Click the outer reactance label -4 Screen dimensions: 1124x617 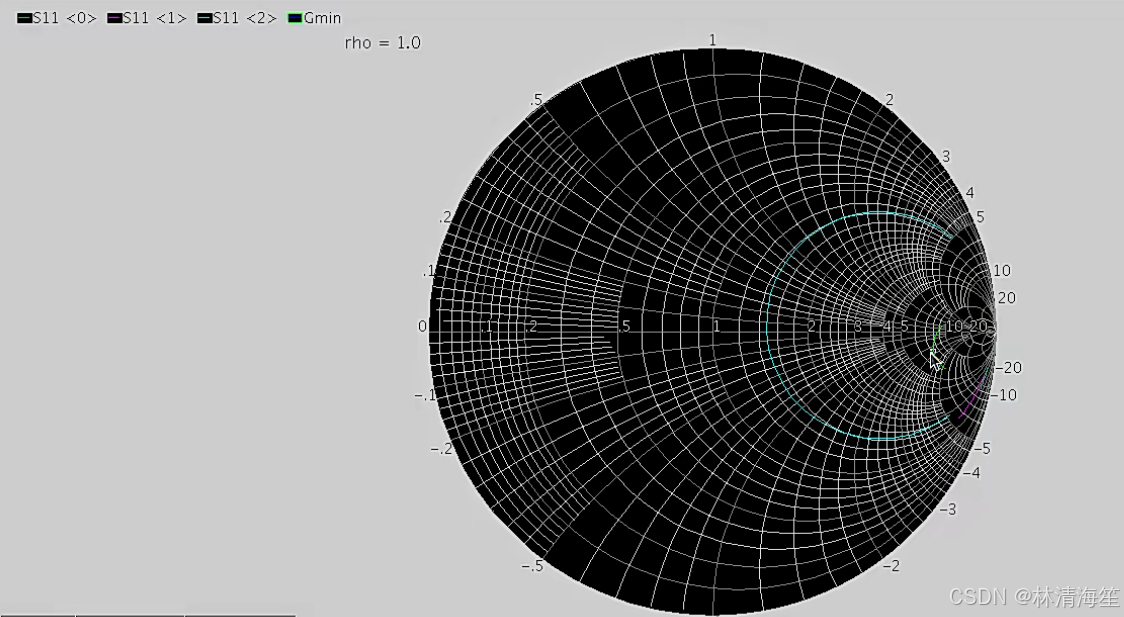(x=971, y=473)
